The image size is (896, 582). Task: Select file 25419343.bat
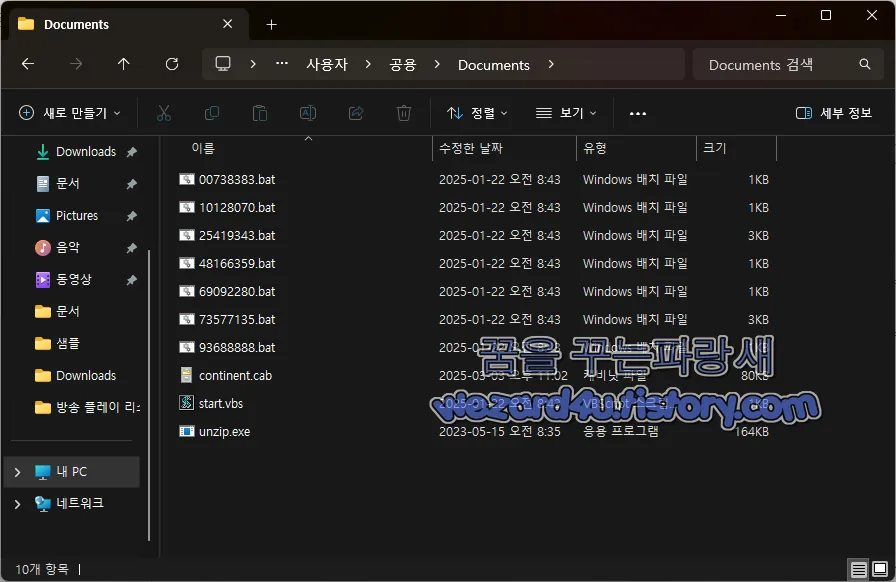coord(227,236)
